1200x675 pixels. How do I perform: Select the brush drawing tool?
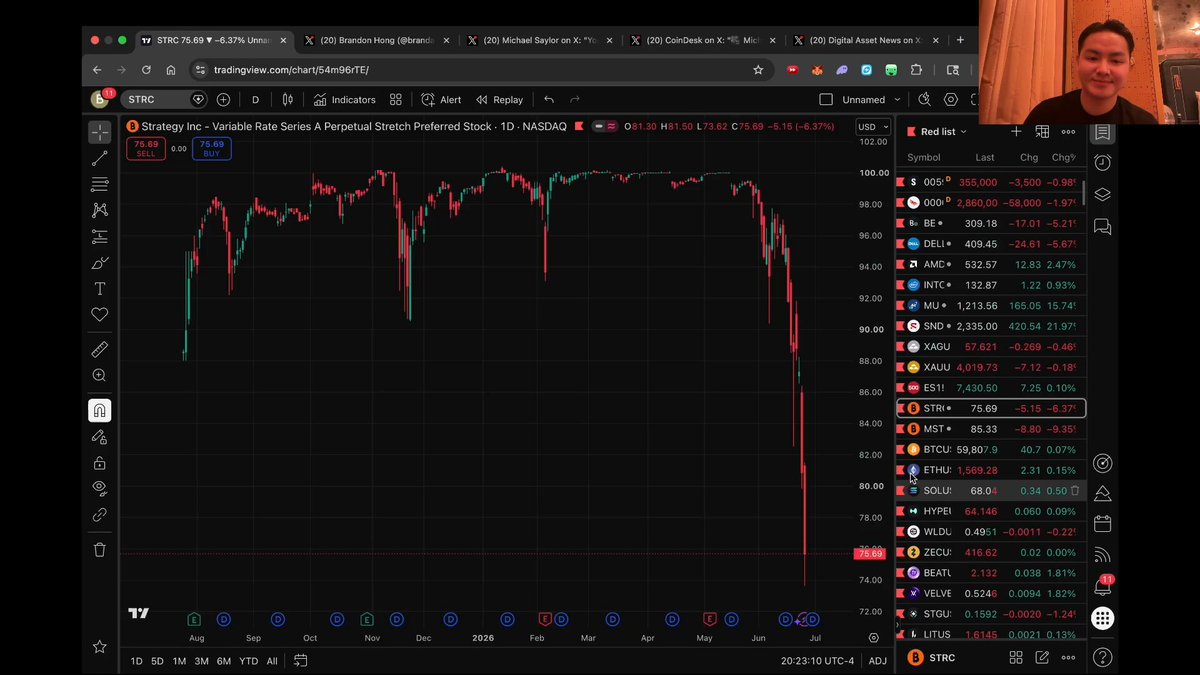point(99,262)
